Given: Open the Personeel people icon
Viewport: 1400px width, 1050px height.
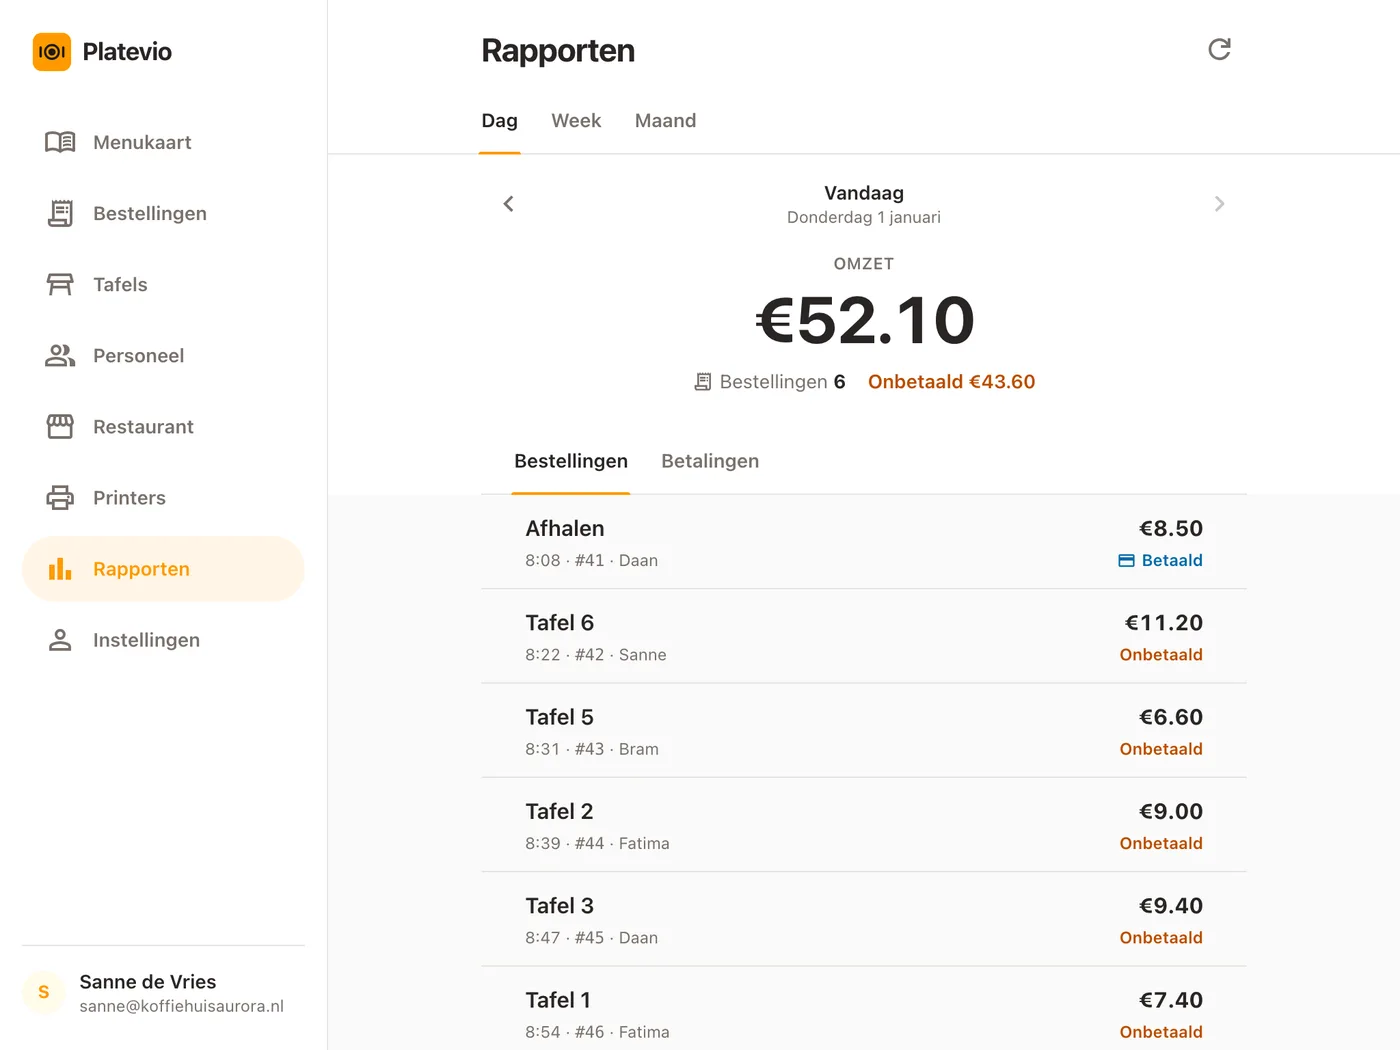Looking at the screenshot, I should pyautogui.click(x=60, y=355).
